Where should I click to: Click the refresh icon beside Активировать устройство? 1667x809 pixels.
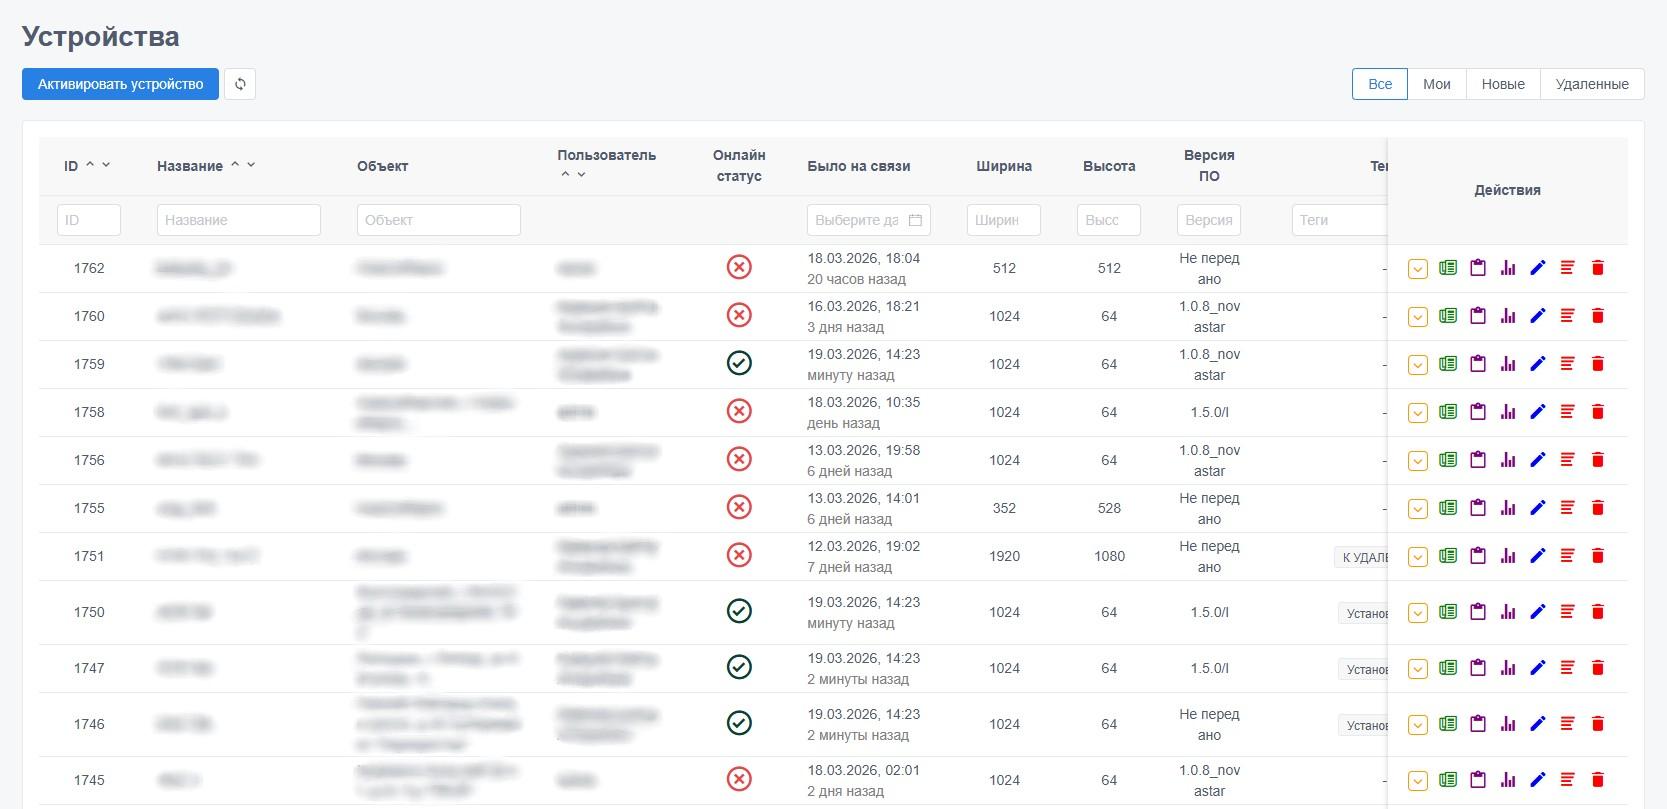pyautogui.click(x=240, y=84)
